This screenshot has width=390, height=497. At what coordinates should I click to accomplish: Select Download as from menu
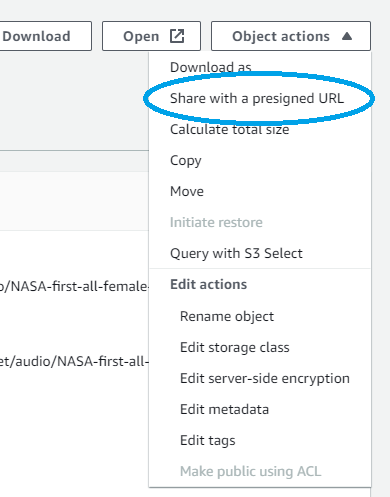click(x=211, y=67)
